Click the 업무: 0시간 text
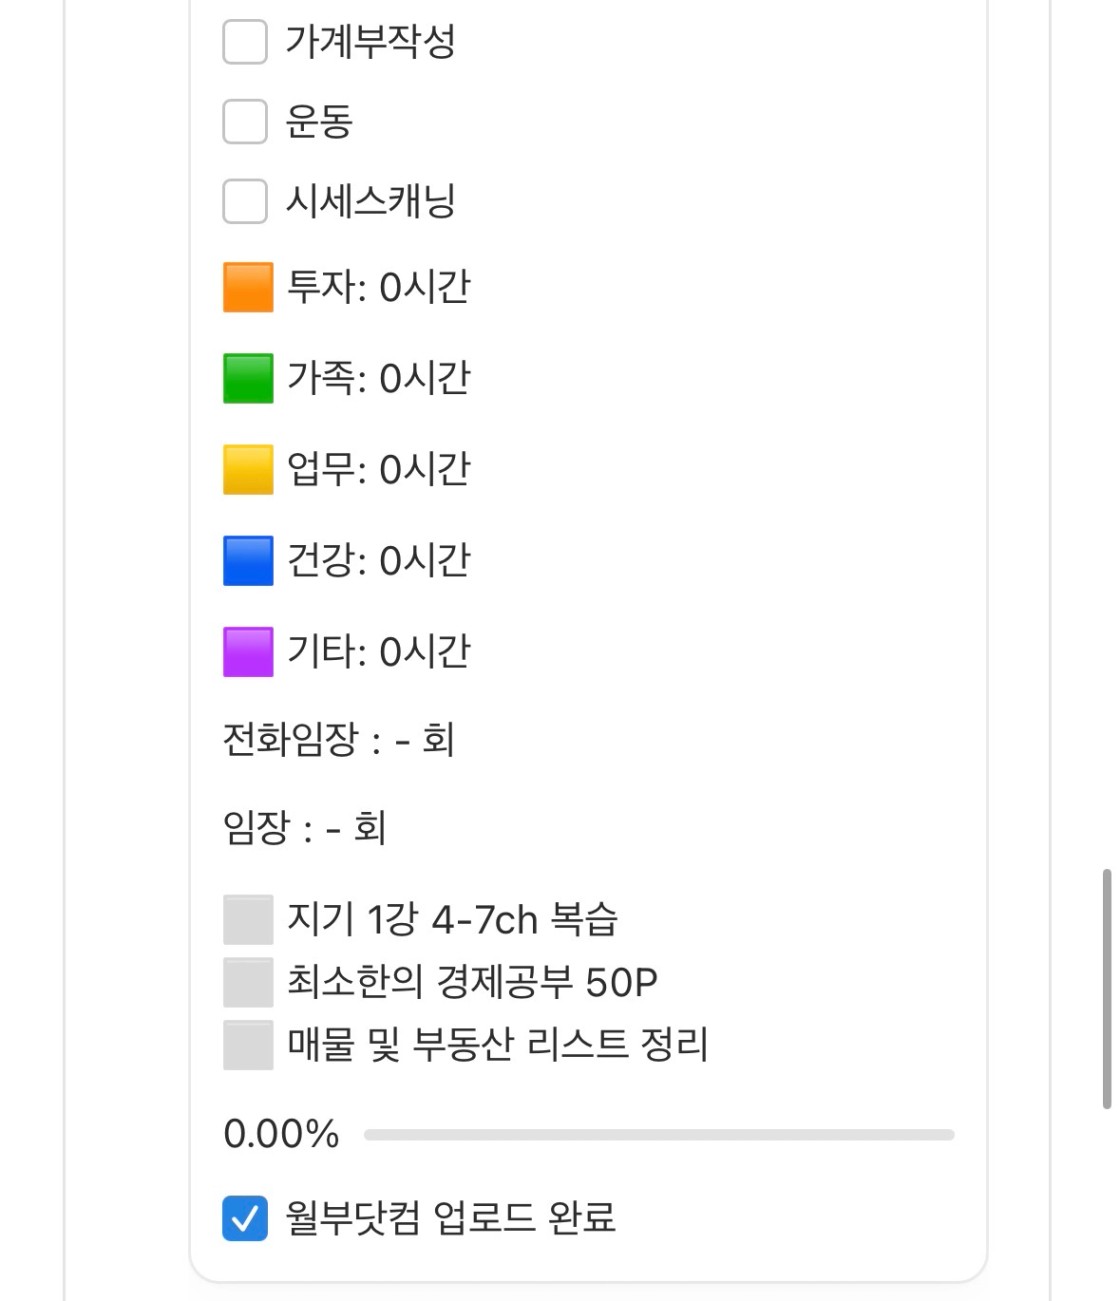1120x1301 pixels. pyautogui.click(x=379, y=470)
